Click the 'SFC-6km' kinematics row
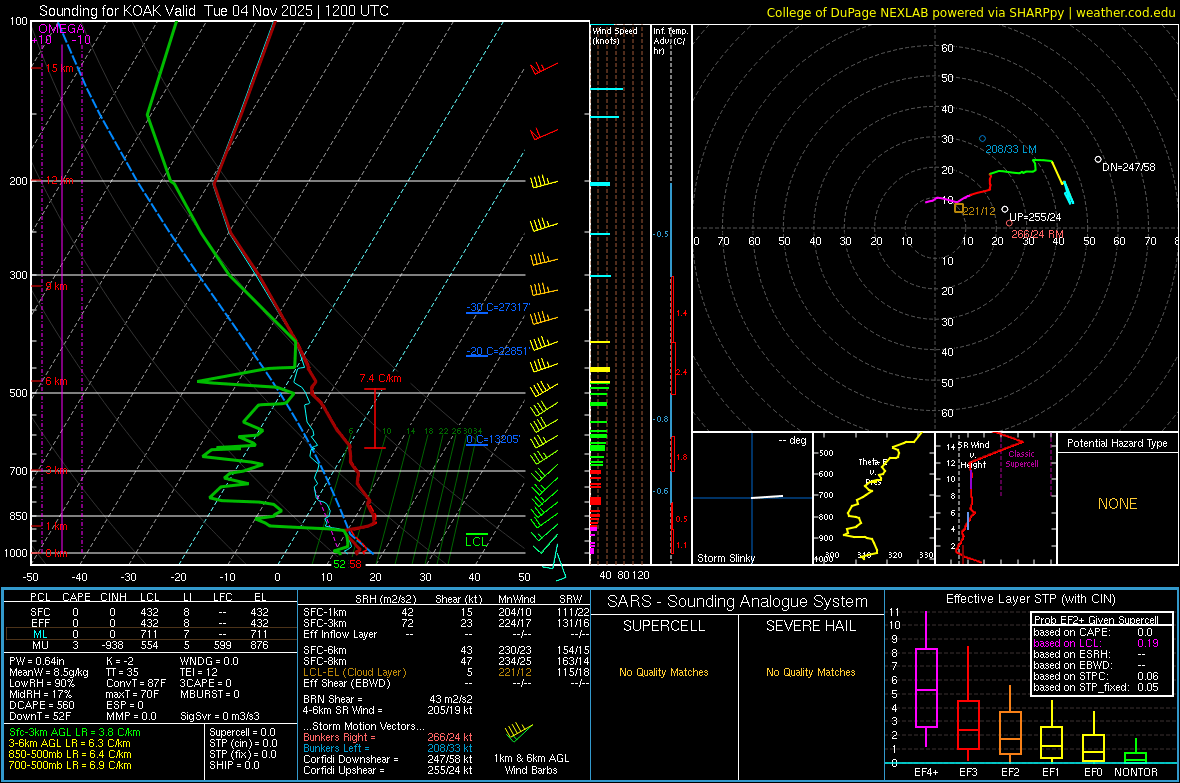The width and height of the screenshot is (1180, 783). (x=446, y=650)
